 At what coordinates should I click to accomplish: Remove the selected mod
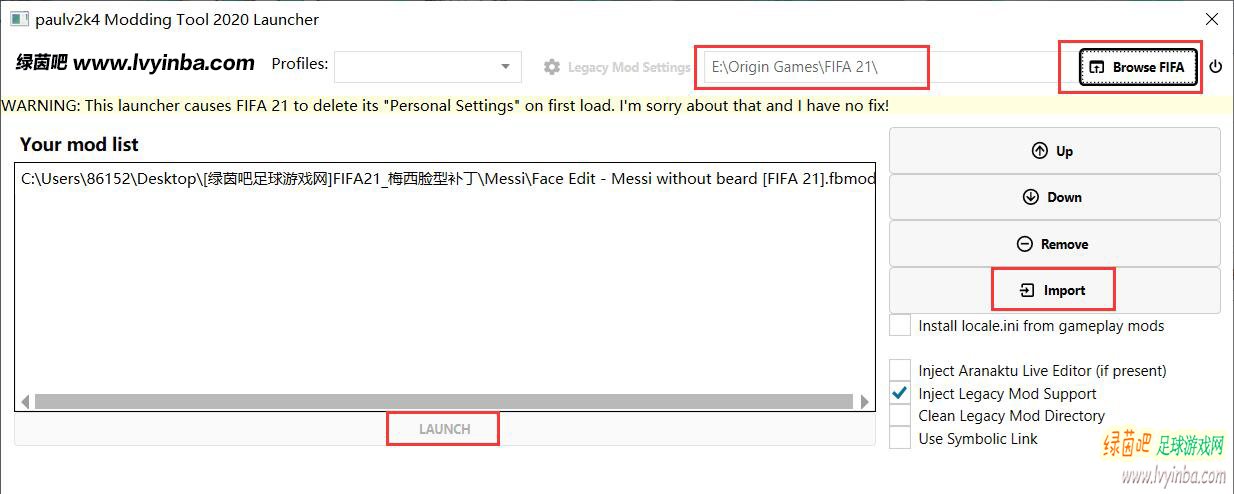pos(1054,244)
